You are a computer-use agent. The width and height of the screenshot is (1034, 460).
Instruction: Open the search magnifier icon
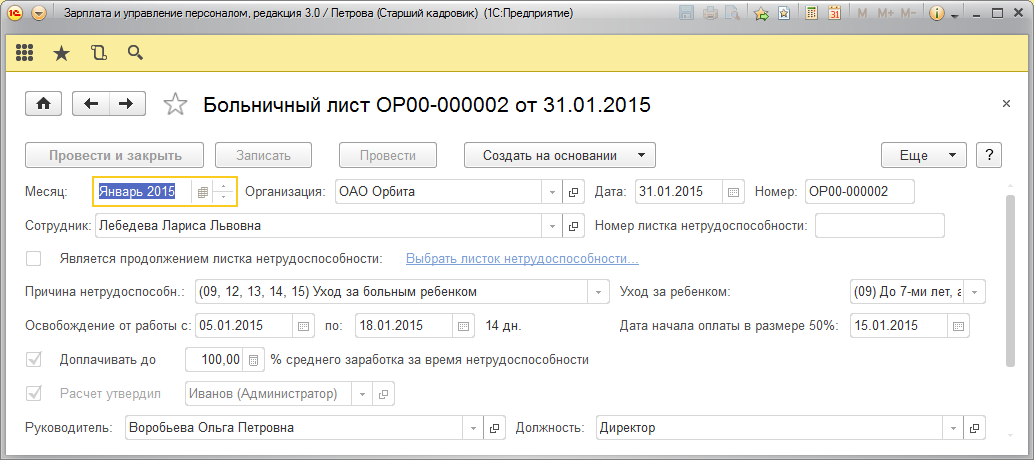pyautogui.click(x=135, y=53)
